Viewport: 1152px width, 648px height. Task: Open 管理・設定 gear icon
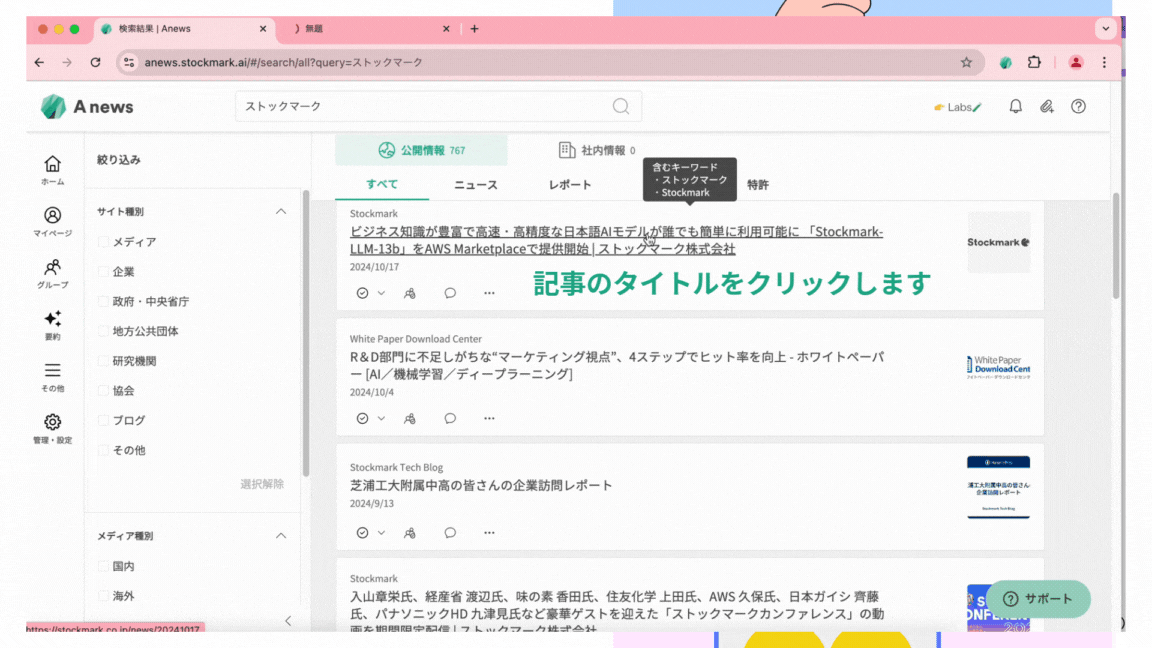[x=53, y=424]
